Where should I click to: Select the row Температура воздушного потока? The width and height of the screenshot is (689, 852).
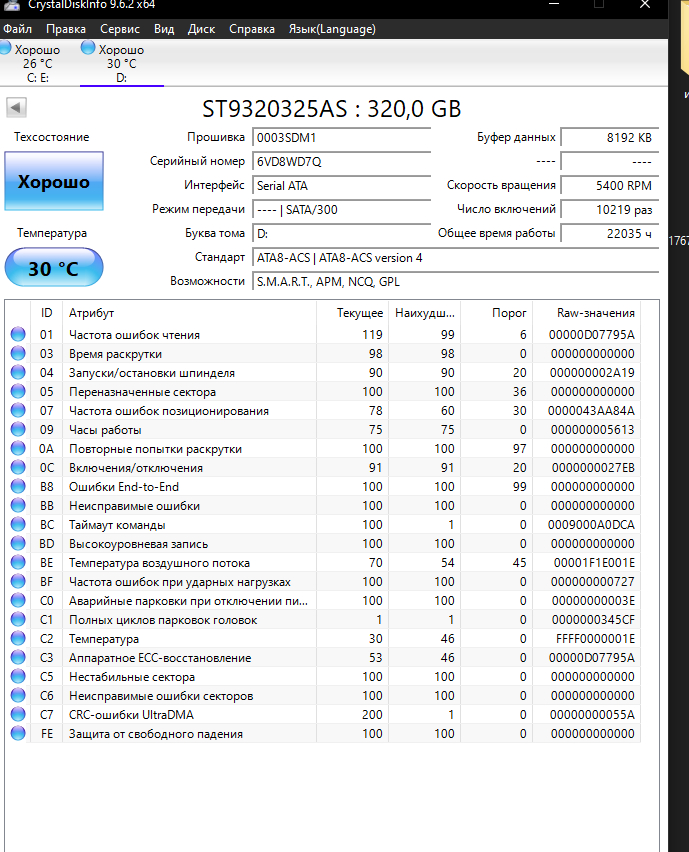coord(323,562)
